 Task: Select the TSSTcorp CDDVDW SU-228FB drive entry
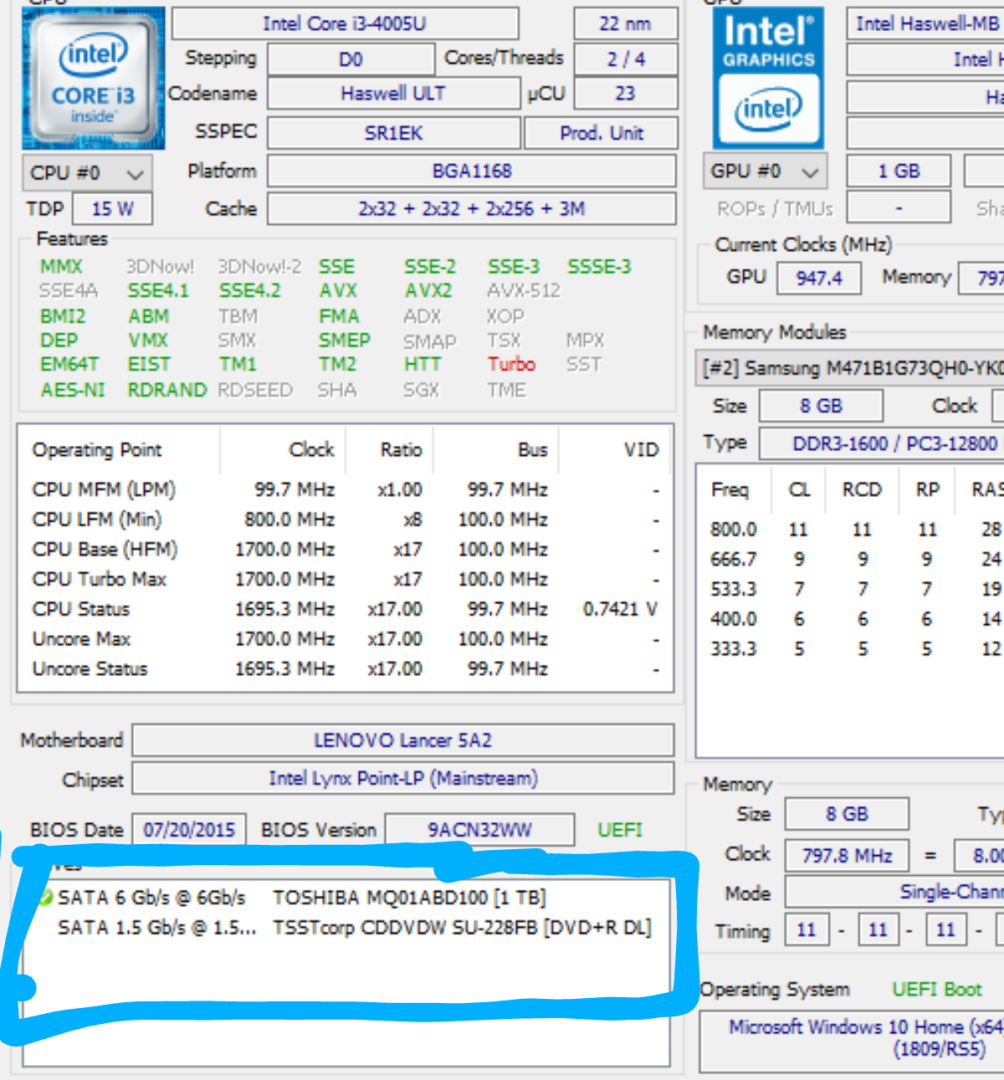(346, 928)
